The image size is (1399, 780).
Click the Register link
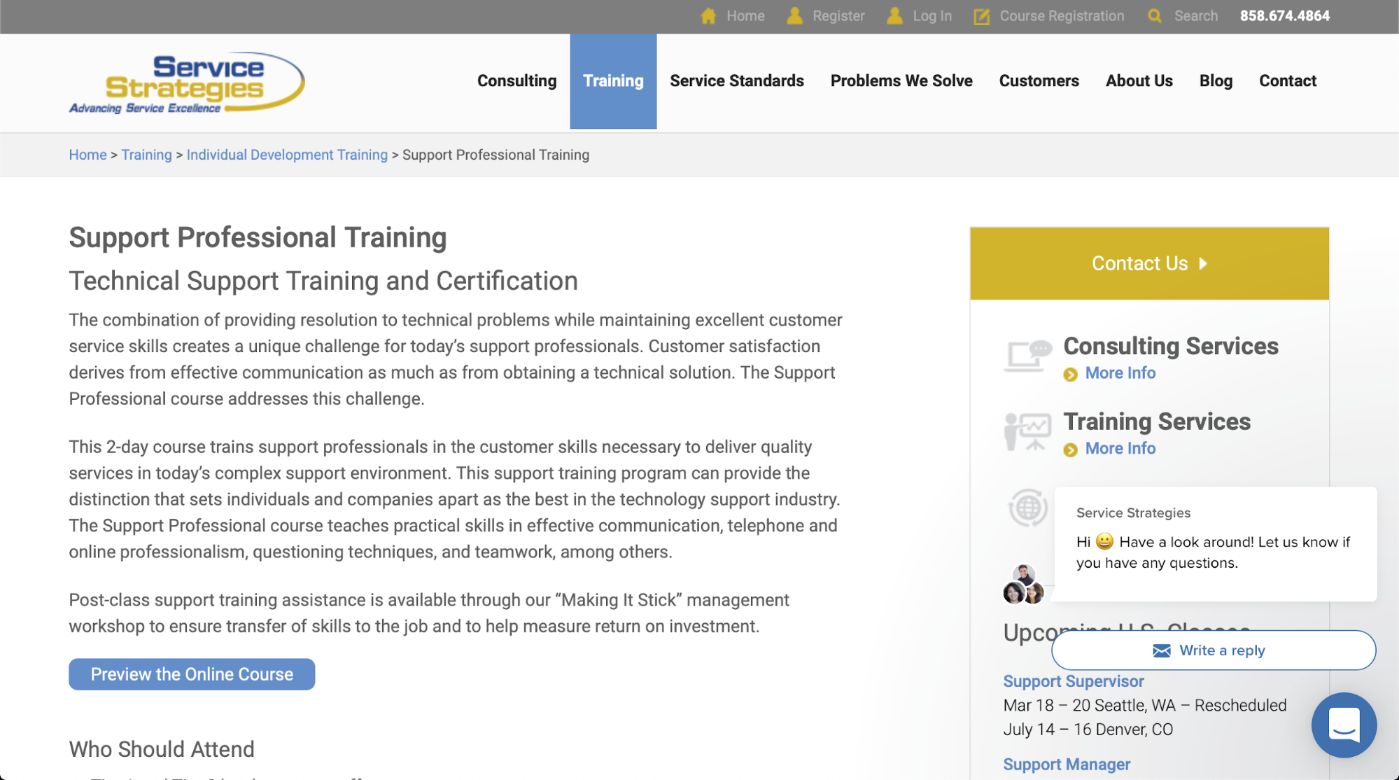click(x=839, y=16)
